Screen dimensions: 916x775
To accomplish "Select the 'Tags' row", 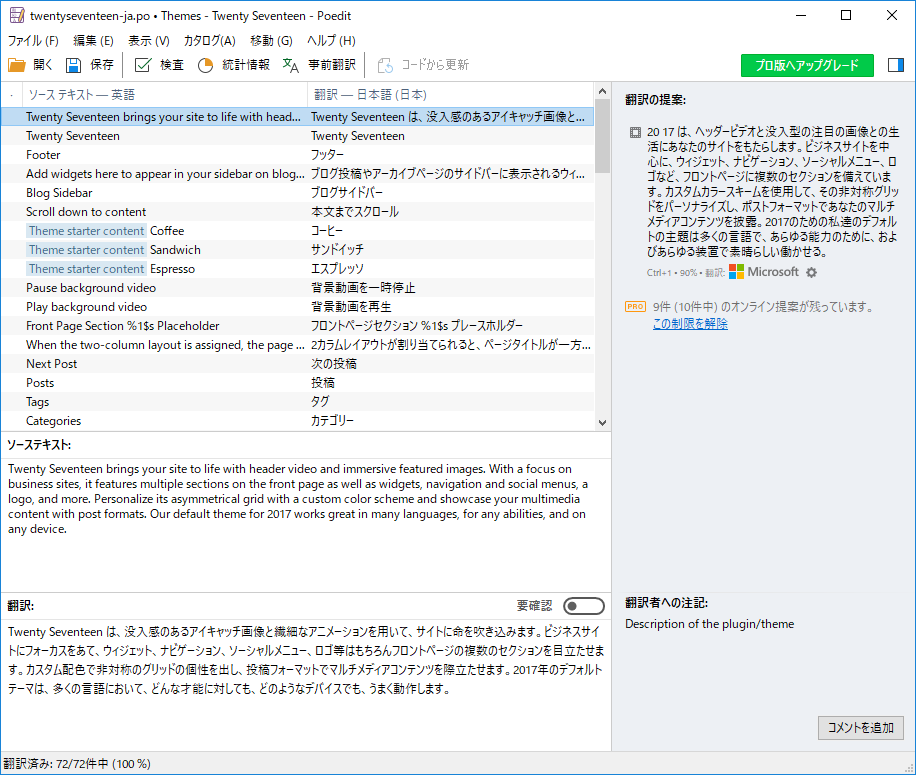I will [298, 401].
